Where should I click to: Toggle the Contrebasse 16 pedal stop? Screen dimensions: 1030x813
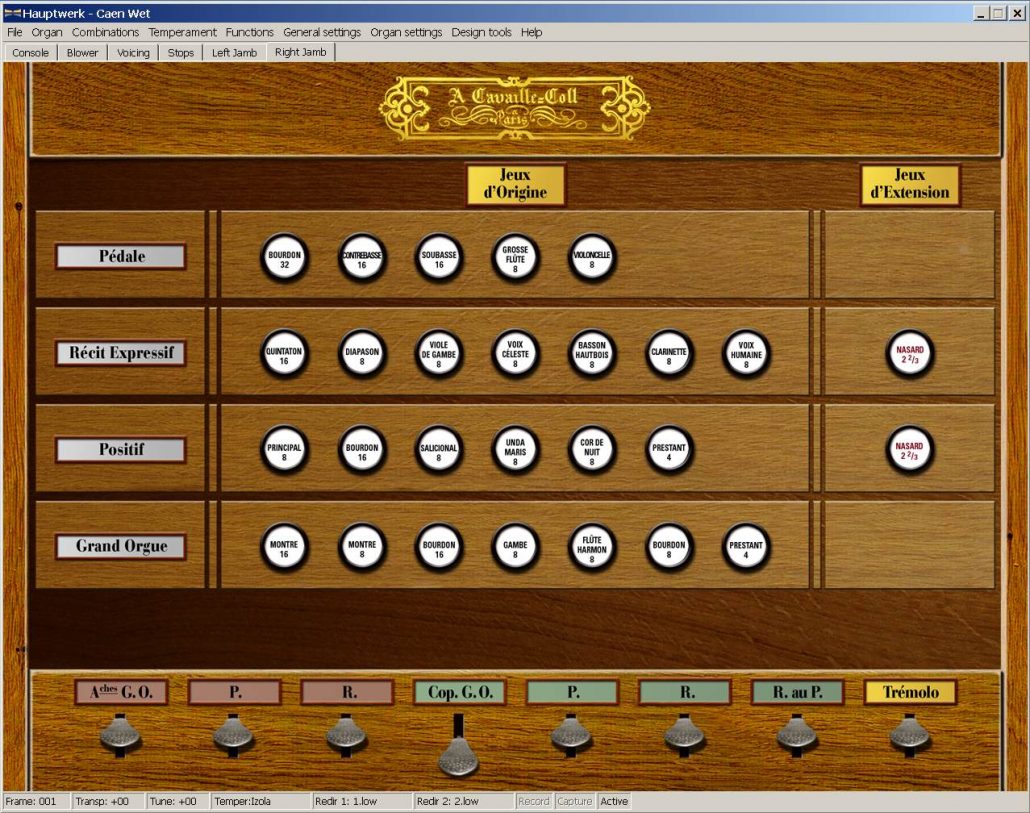(362, 258)
